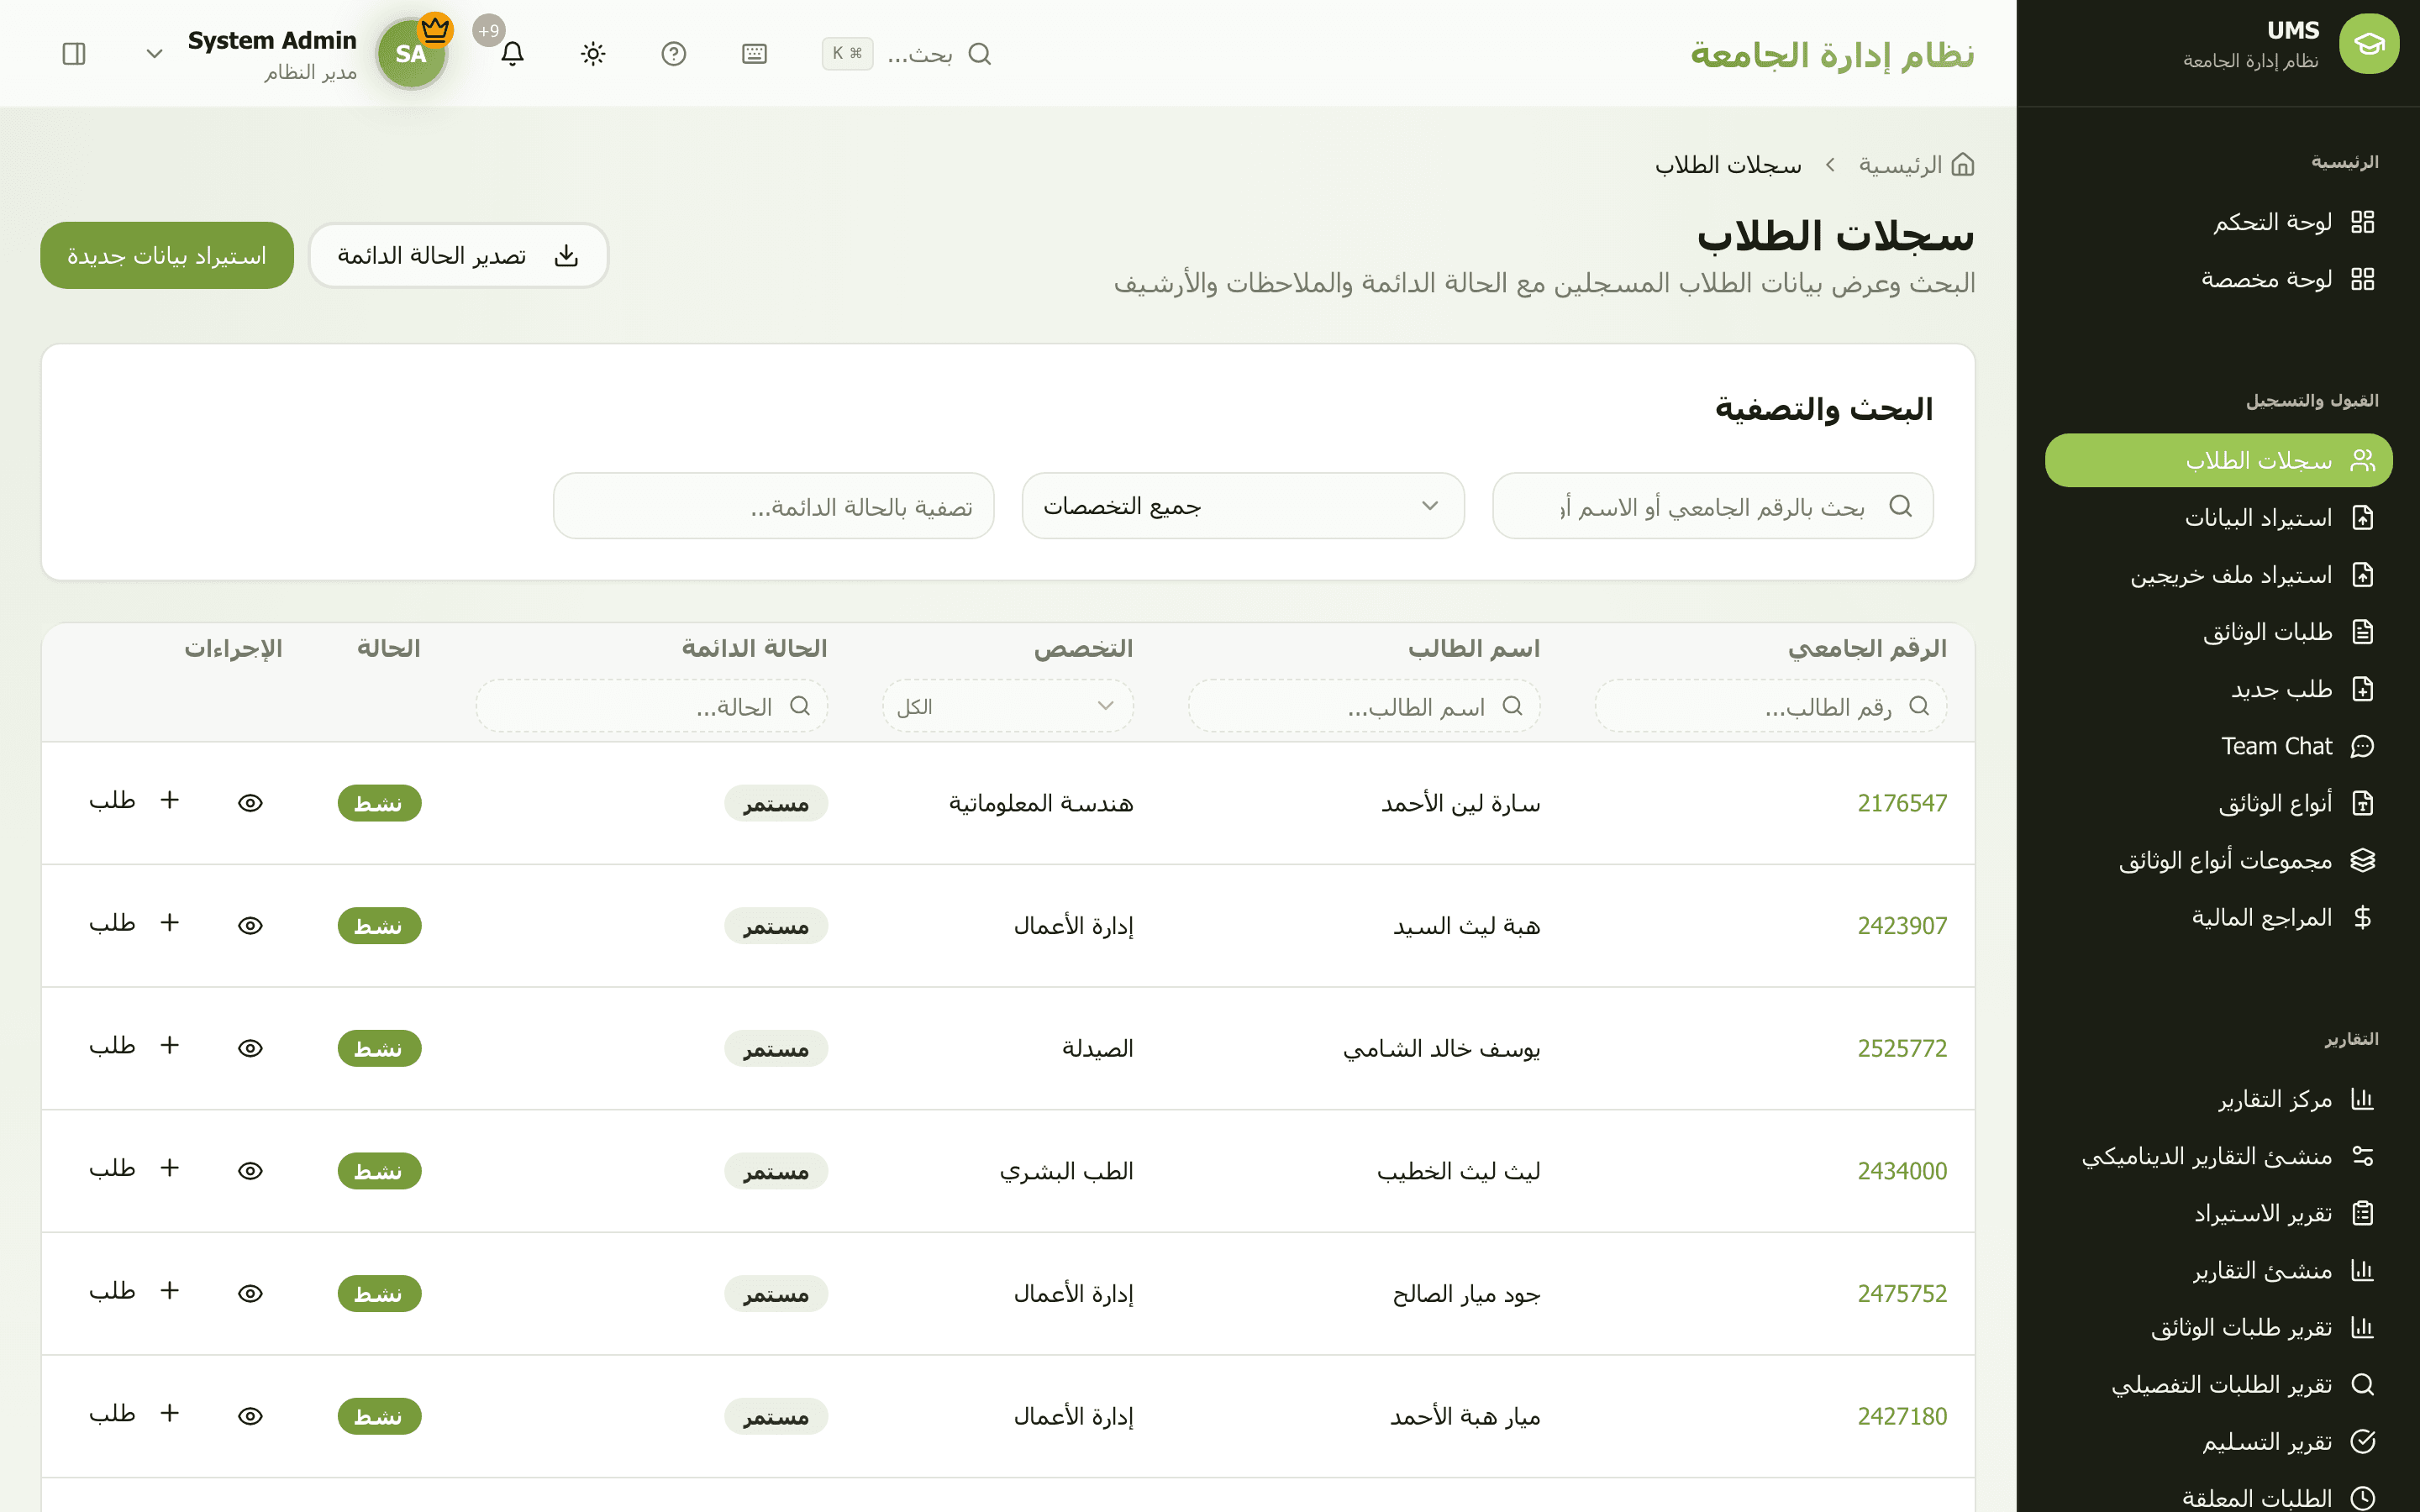Focus the اسم الطالب column search field

(1364, 706)
